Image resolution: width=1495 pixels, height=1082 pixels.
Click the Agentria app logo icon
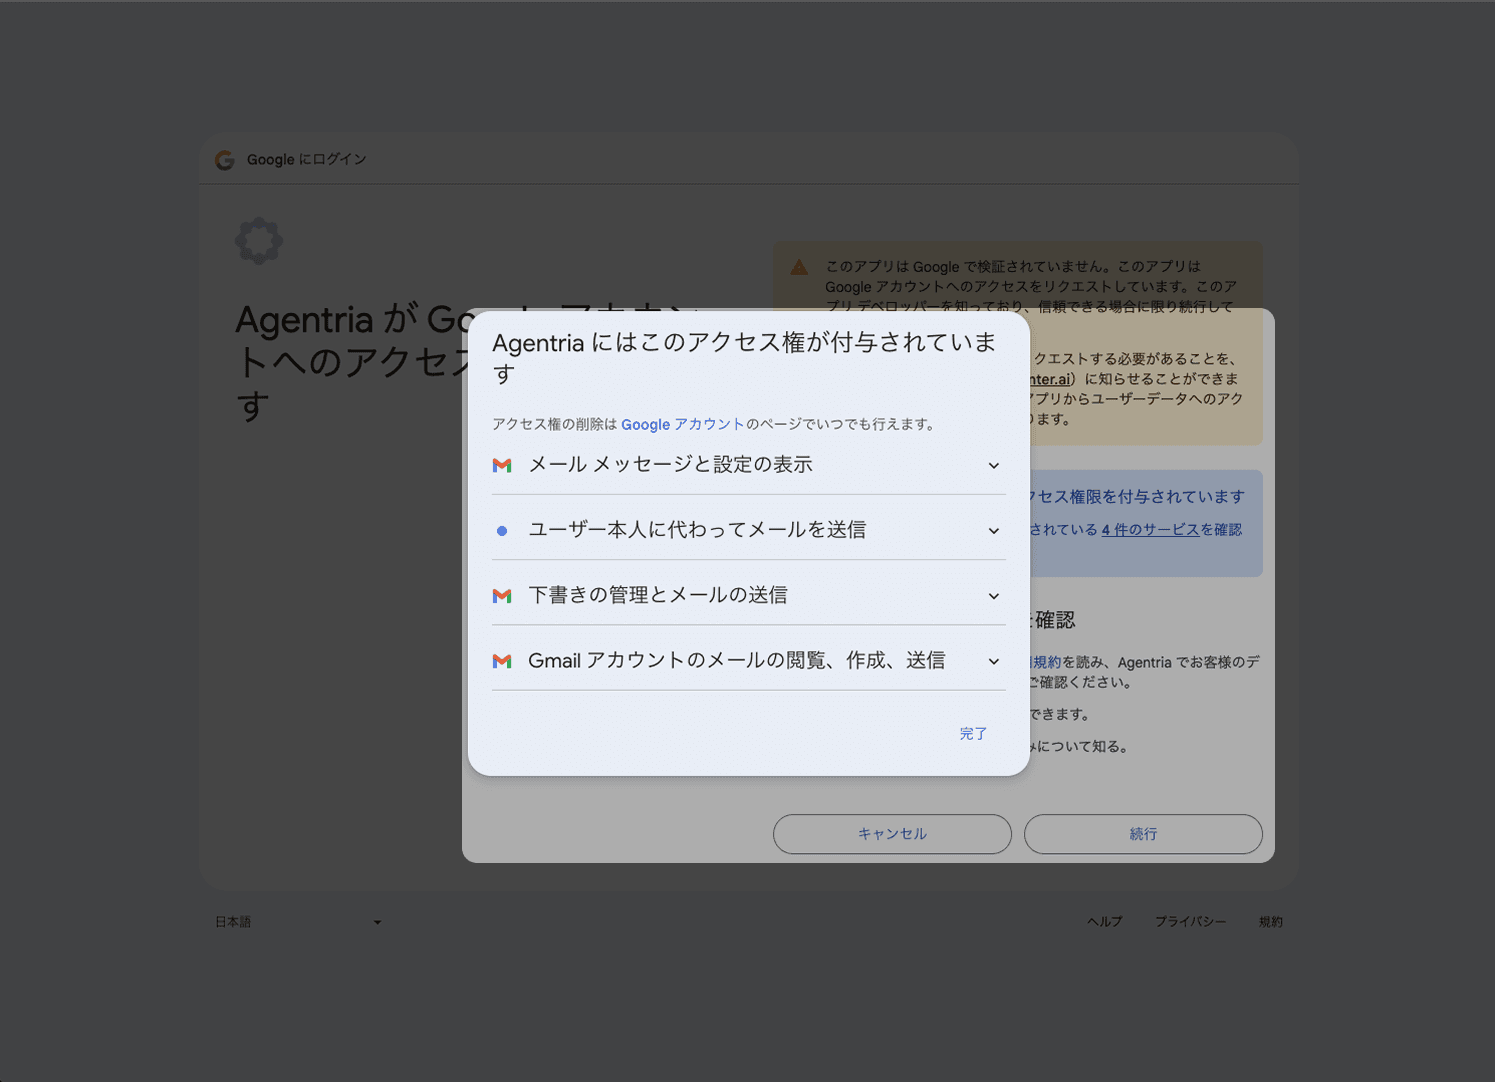pyautogui.click(x=259, y=241)
